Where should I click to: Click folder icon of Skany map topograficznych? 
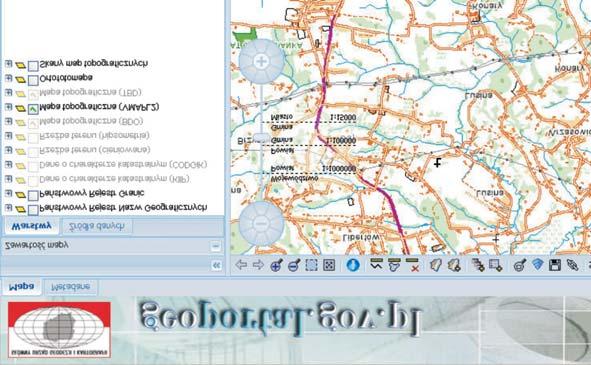point(20,65)
